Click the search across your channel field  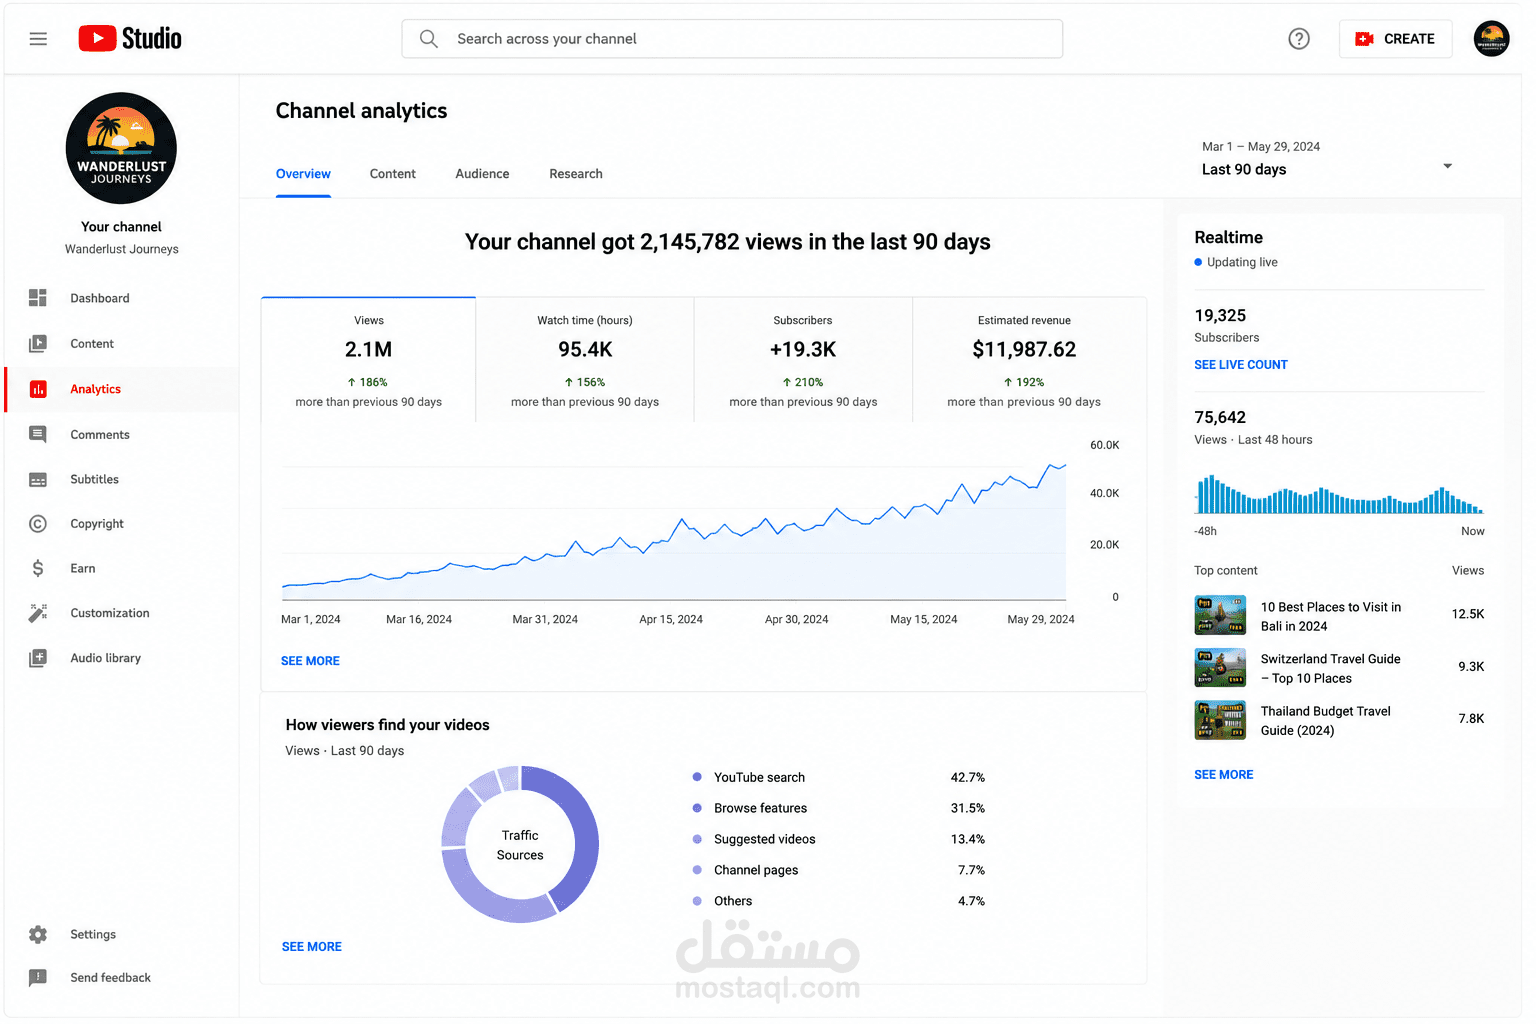(x=732, y=39)
